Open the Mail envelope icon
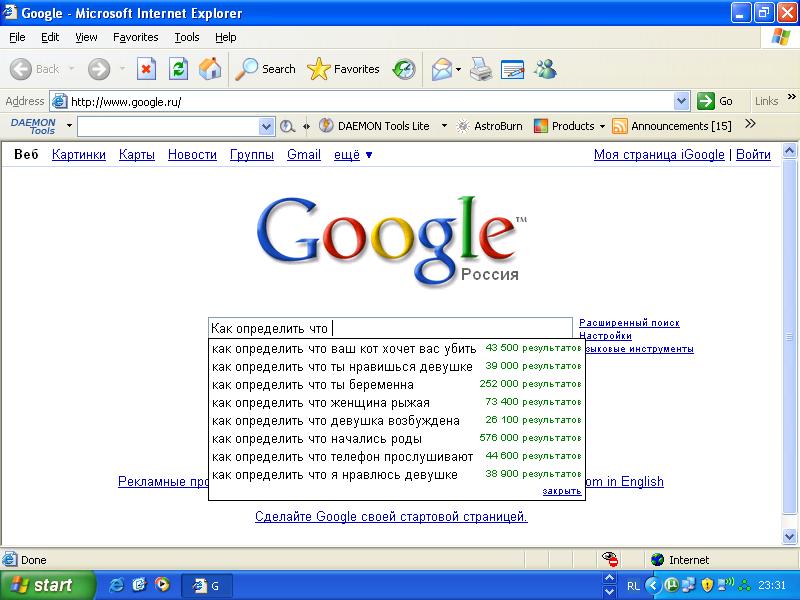Screen dimensions: 800x600 [x=442, y=69]
